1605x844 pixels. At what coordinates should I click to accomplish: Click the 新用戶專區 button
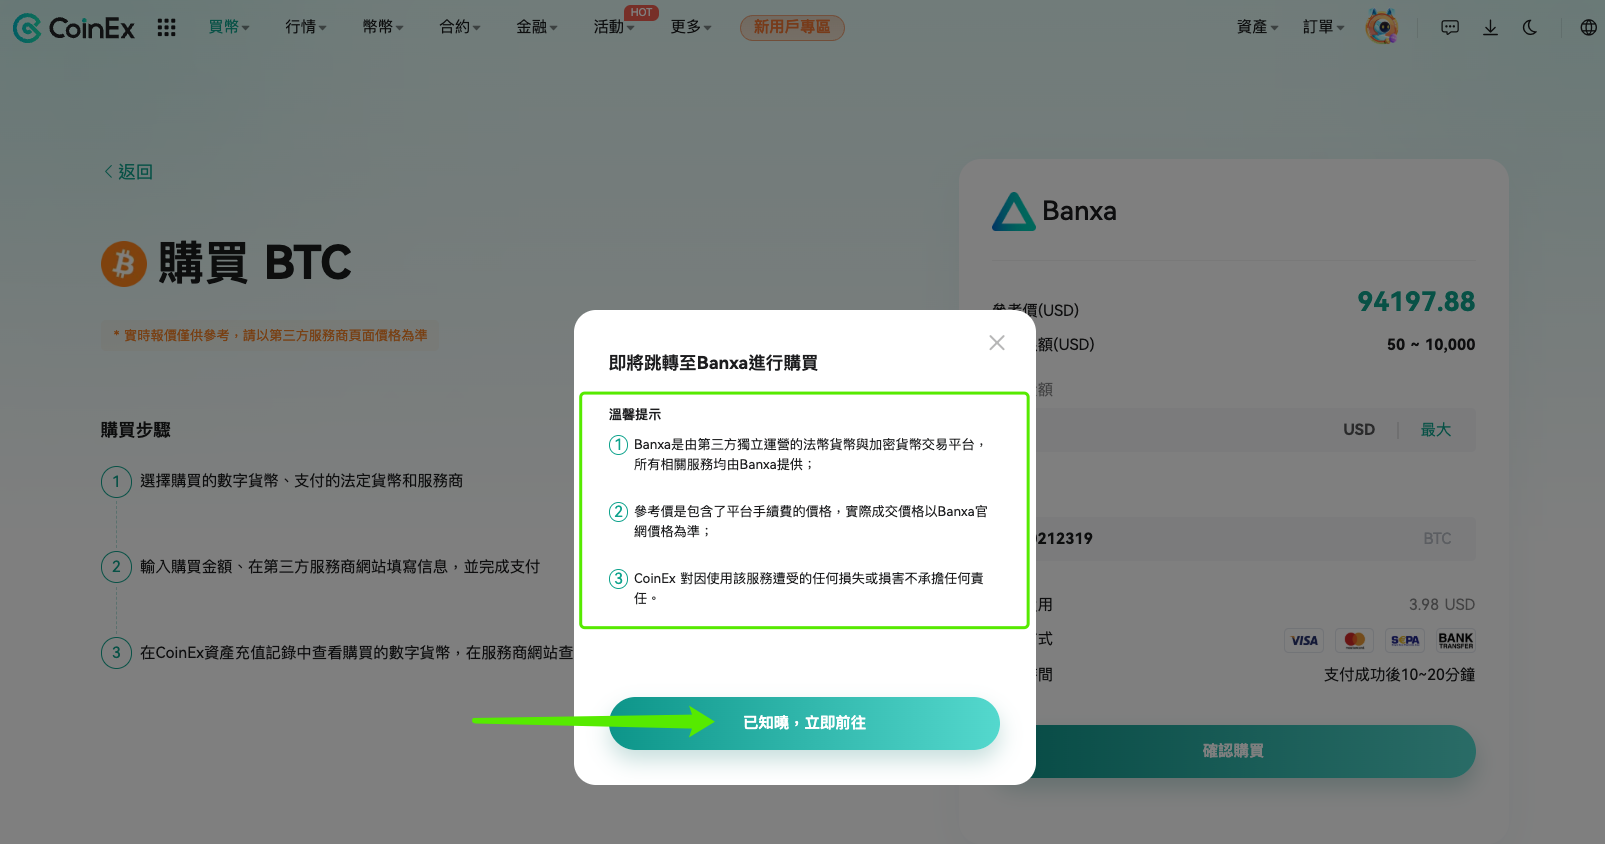(x=792, y=27)
